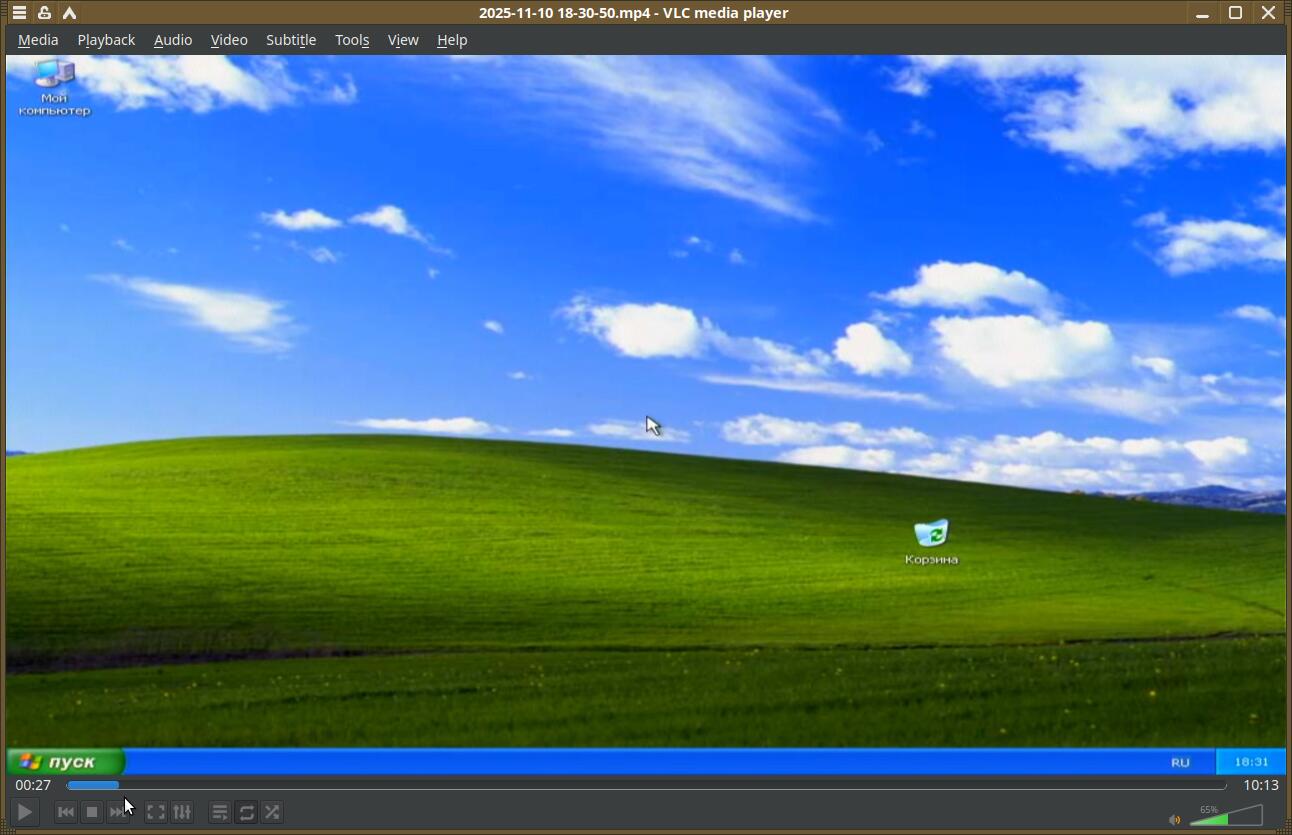Click the 'Мой компьютер' icon in the video
The width and height of the screenshot is (1292, 835).
pyautogui.click(x=54, y=87)
